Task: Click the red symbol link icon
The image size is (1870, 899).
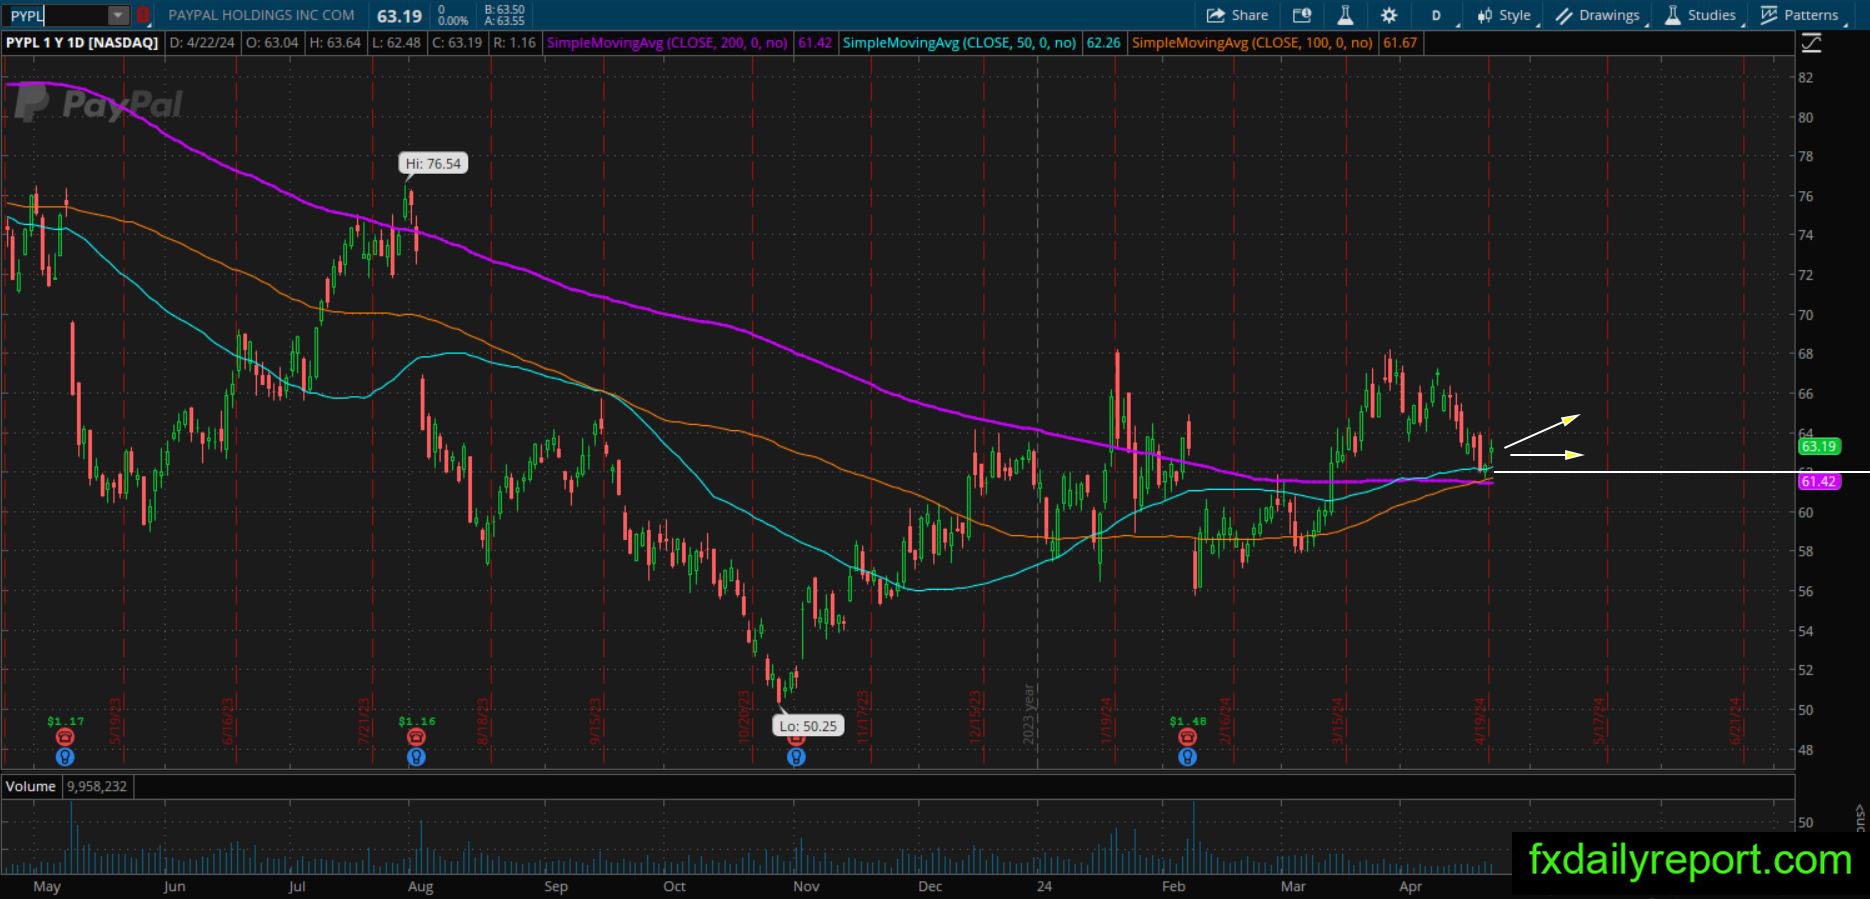Action: click(143, 16)
